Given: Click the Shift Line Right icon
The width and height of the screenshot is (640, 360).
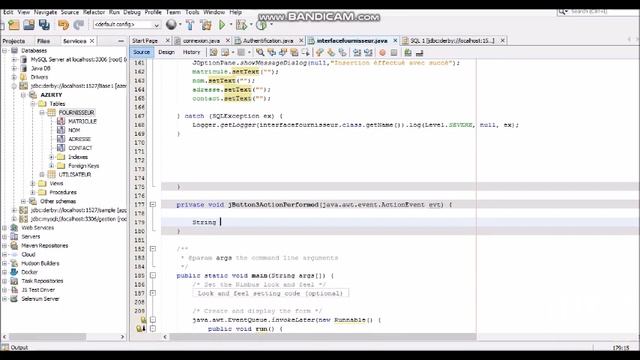Looking at the screenshot, I should 368,52.
